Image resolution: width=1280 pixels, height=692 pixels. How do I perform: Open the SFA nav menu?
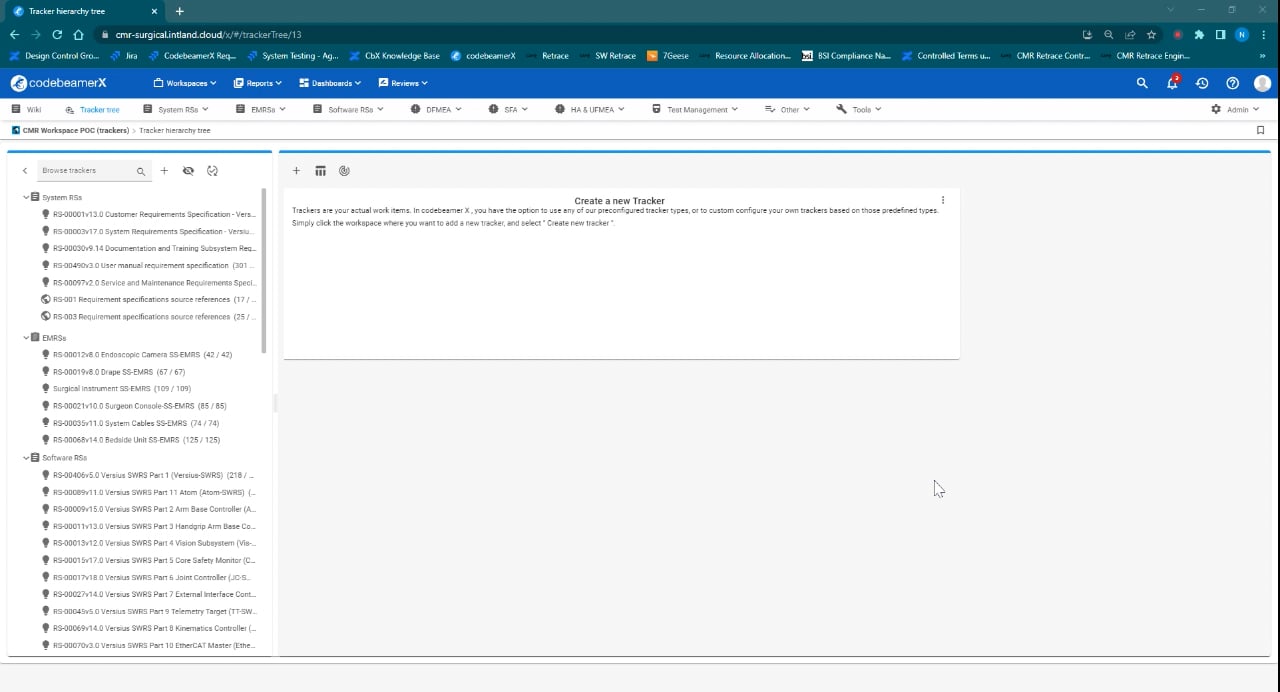point(508,109)
